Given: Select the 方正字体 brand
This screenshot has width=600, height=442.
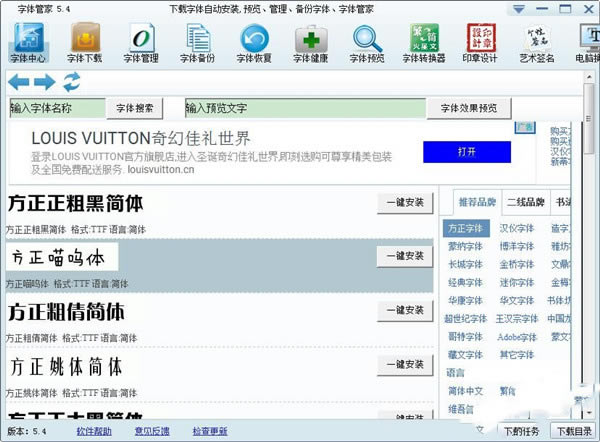Looking at the screenshot, I should (x=466, y=228).
